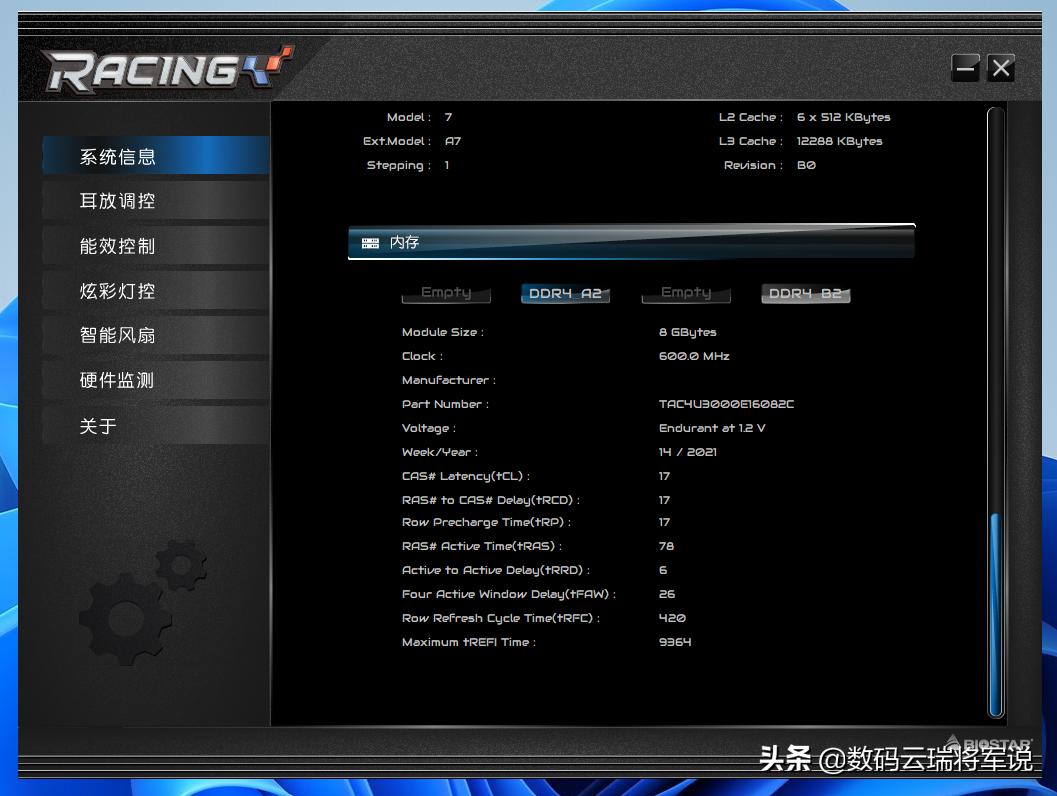This screenshot has width=1057, height=796.
Task: Open the 系统信息 system info section
Action: pyautogui.click(x=156, y=156)
